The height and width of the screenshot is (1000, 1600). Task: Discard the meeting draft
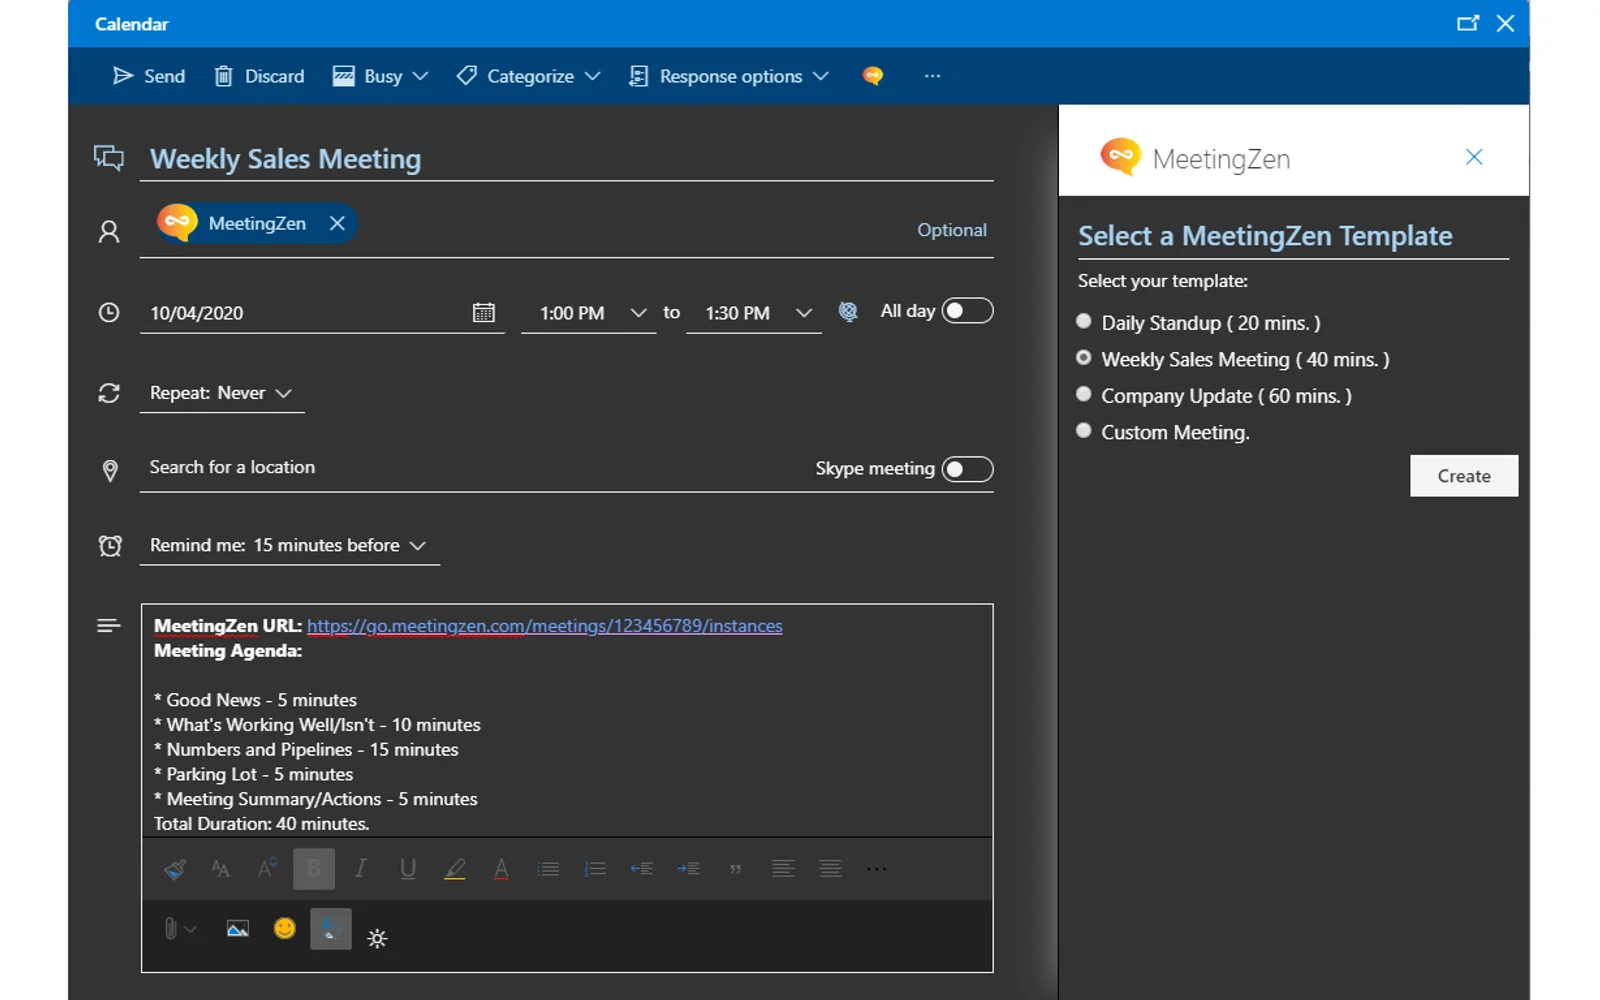point(260,76)
